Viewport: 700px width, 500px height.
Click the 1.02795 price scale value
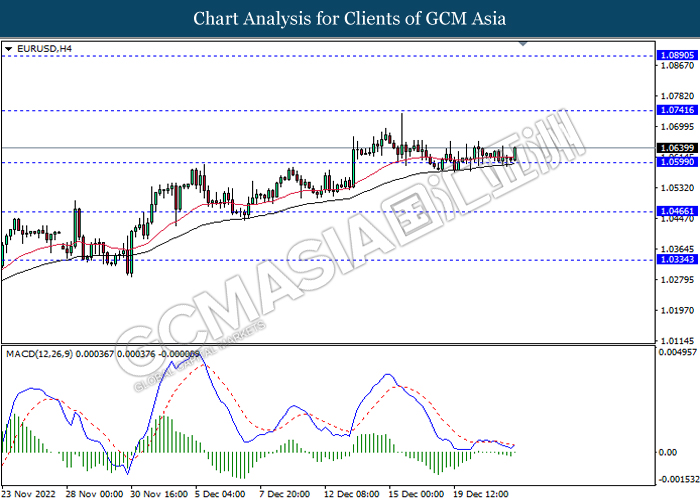[x=677, y=279]
